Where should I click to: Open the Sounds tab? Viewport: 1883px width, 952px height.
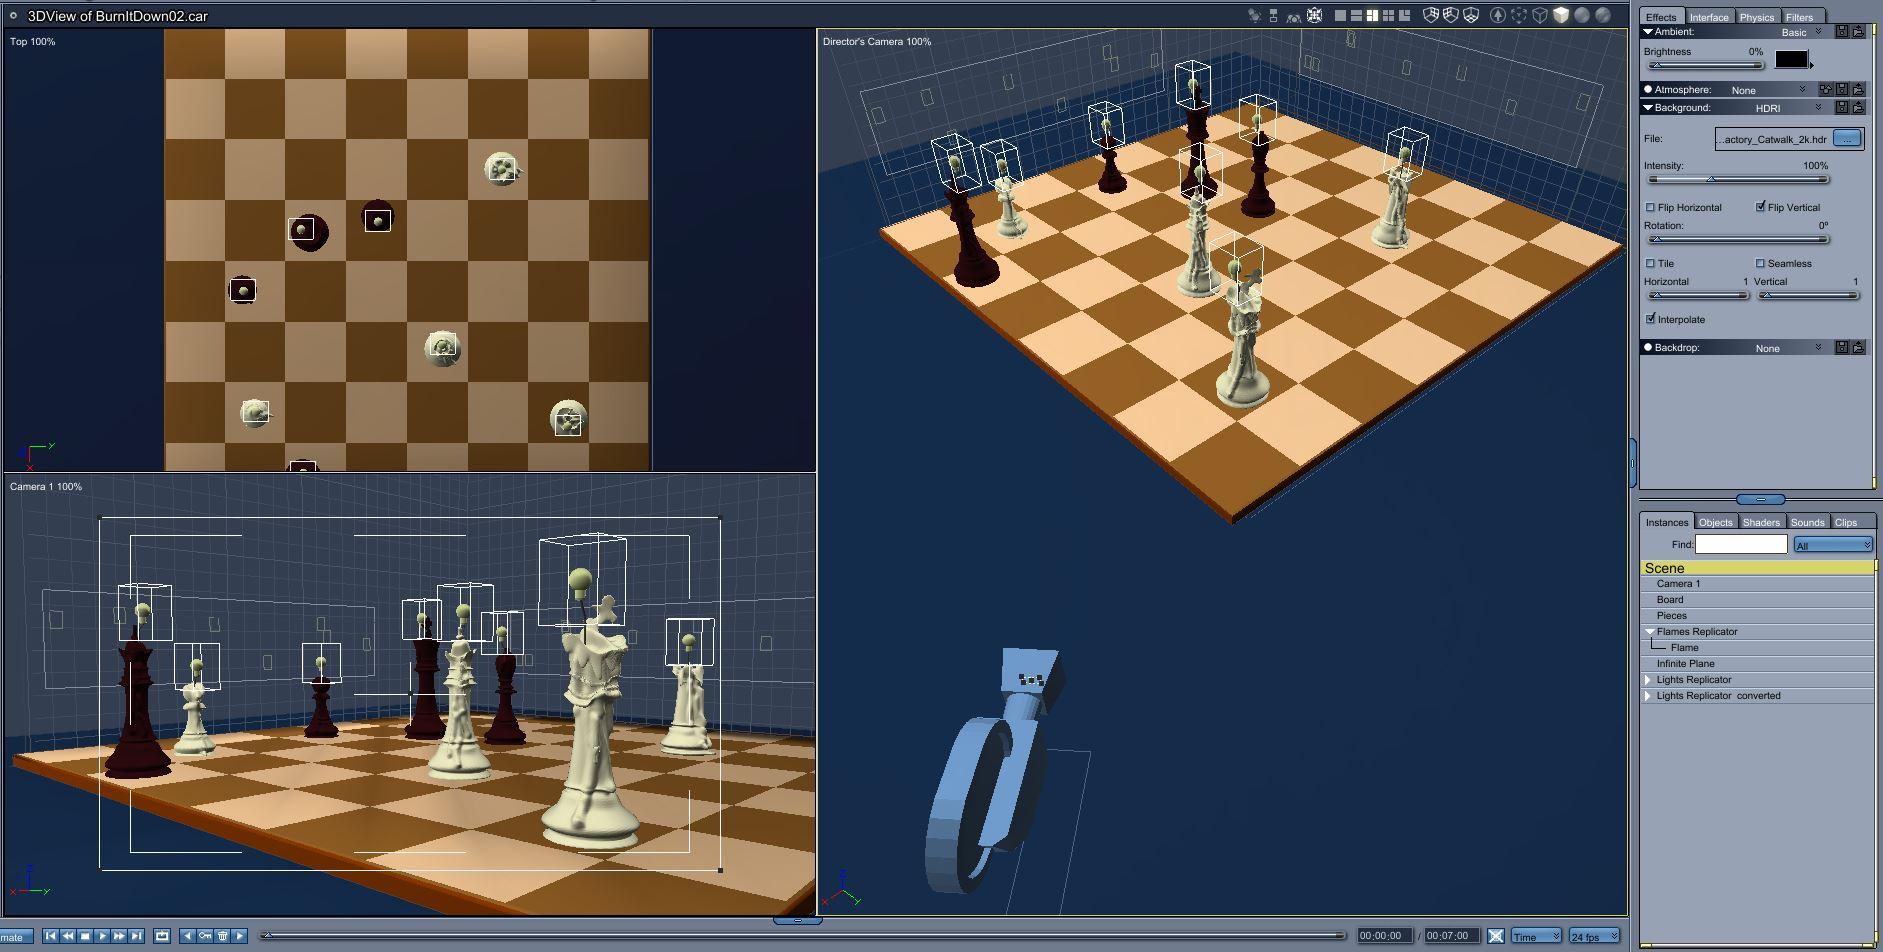[1807, 522]
